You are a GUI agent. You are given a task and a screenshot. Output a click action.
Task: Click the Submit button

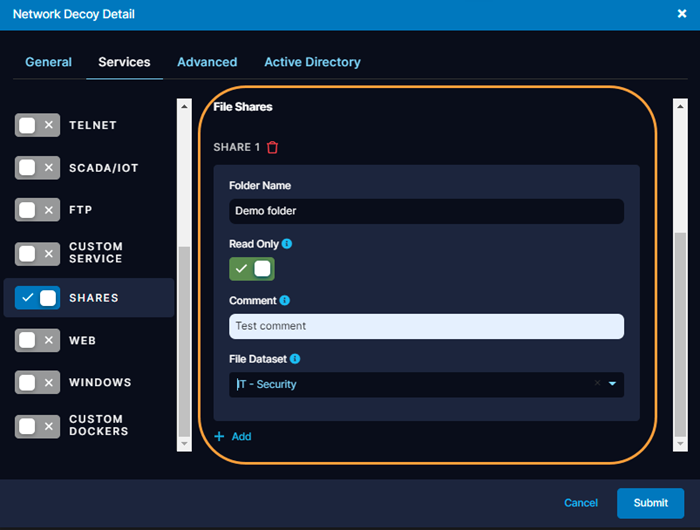point(650,503)
